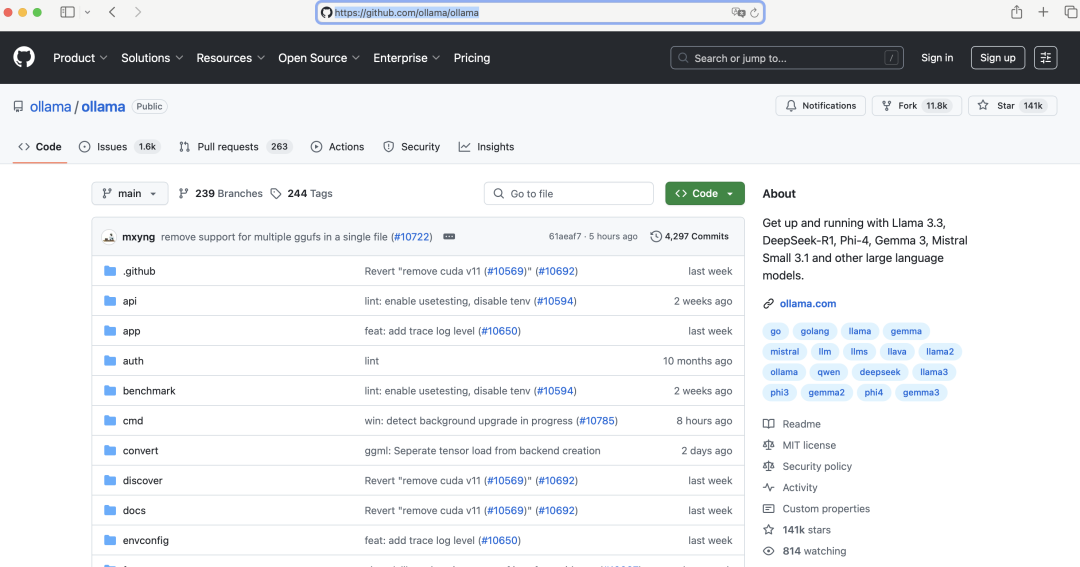Click the .github folder icon

[x=110, y=271]
